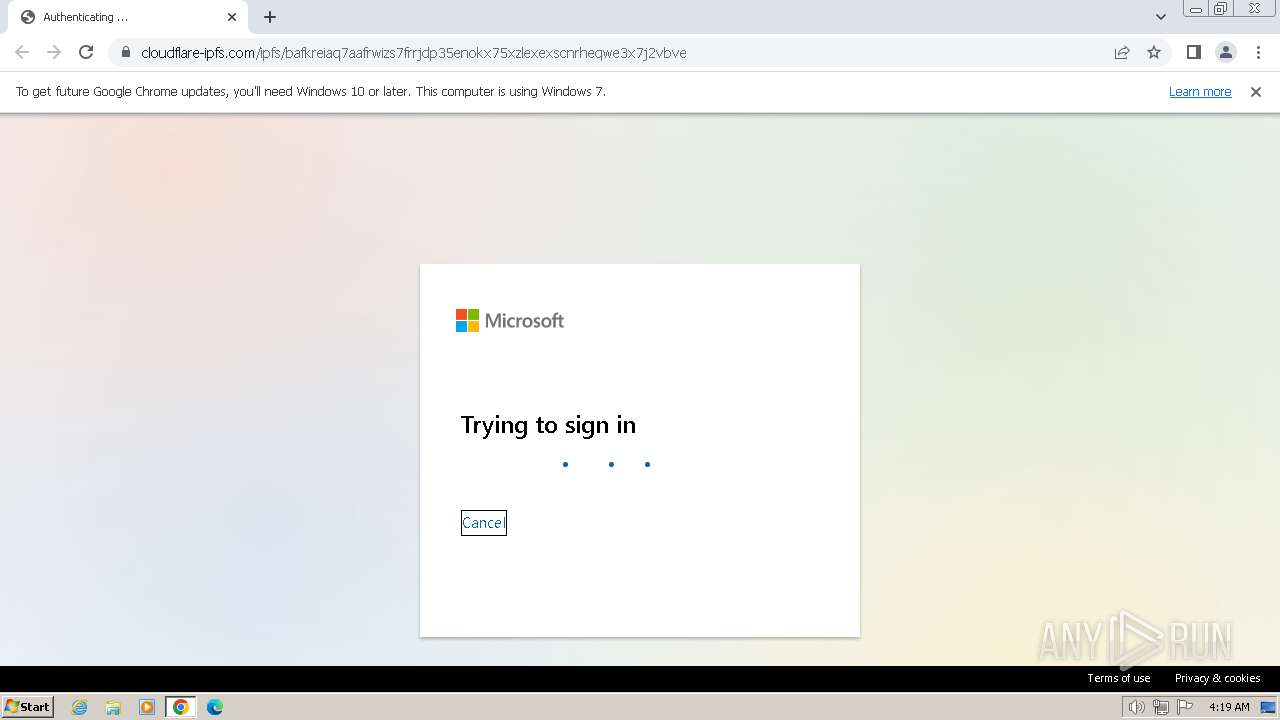Select the Authenticating tab
1280x720 pixels.
point(128,17)
